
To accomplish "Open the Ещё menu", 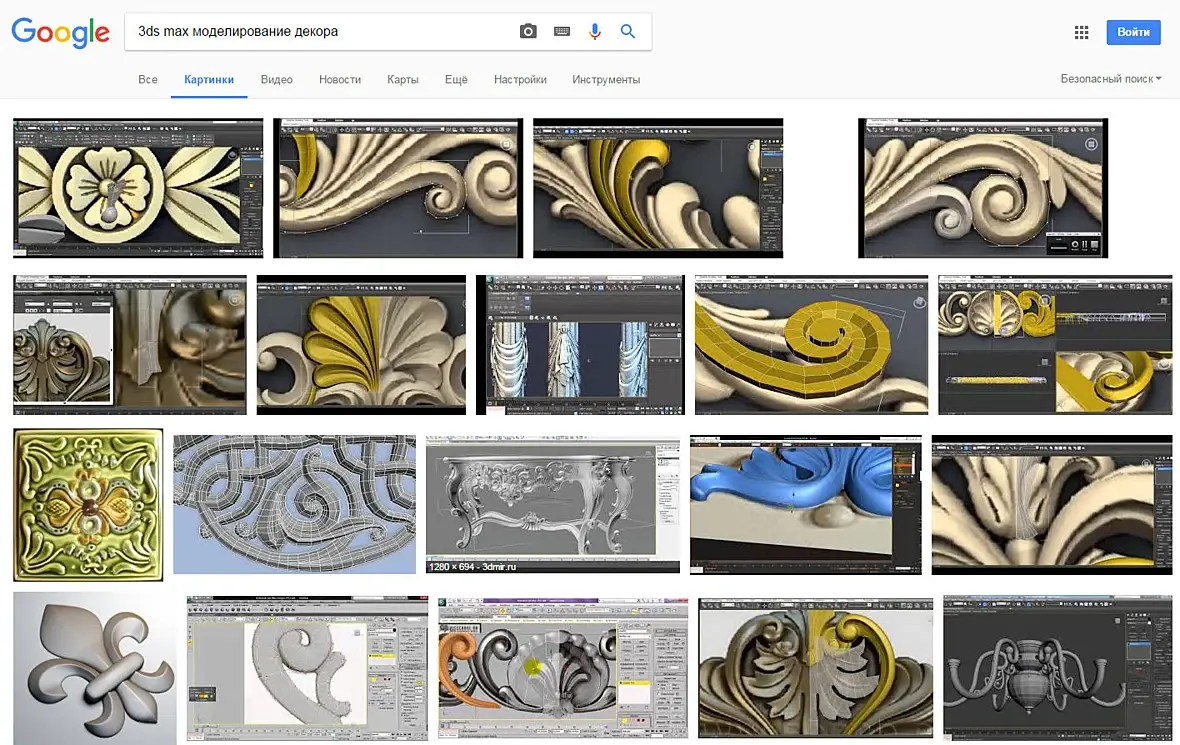I will [456, 80].
